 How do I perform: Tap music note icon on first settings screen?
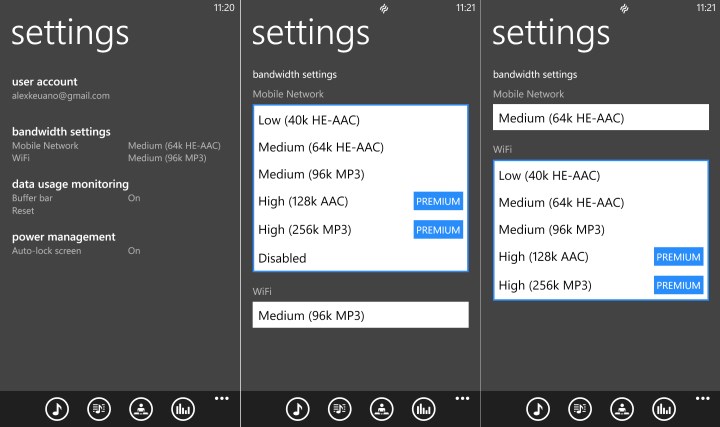(x=57, y=408)
